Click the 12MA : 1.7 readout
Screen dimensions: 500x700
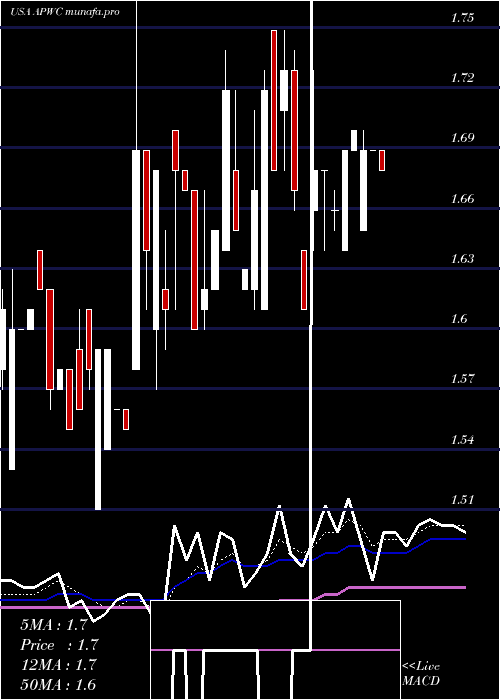tap(58, 665)
